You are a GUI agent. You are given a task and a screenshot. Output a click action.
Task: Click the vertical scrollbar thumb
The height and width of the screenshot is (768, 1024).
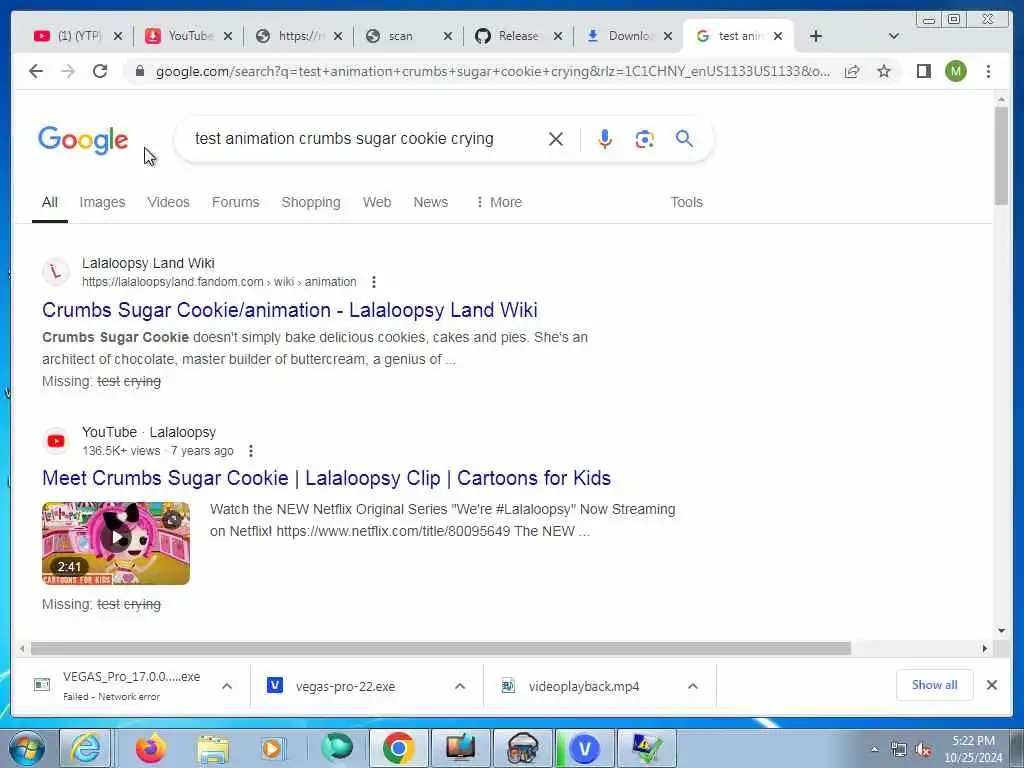(x=1001, y=155)
